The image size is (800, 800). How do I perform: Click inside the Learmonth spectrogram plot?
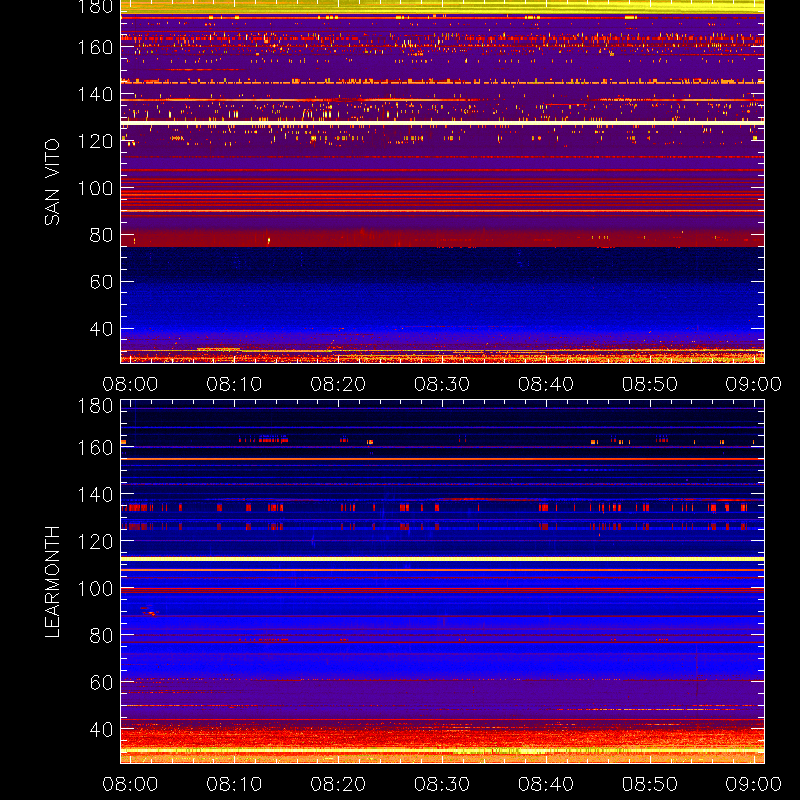[442, 582]
